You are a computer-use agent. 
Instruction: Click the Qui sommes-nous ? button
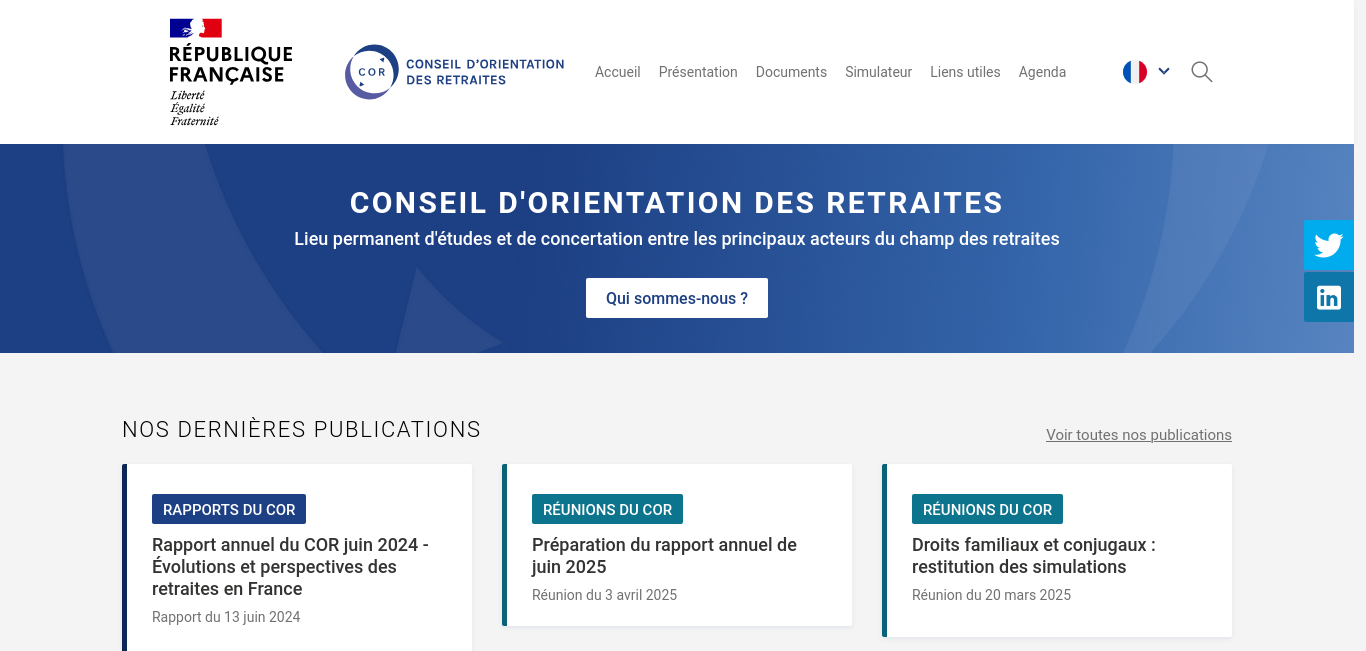pos(677,298)
